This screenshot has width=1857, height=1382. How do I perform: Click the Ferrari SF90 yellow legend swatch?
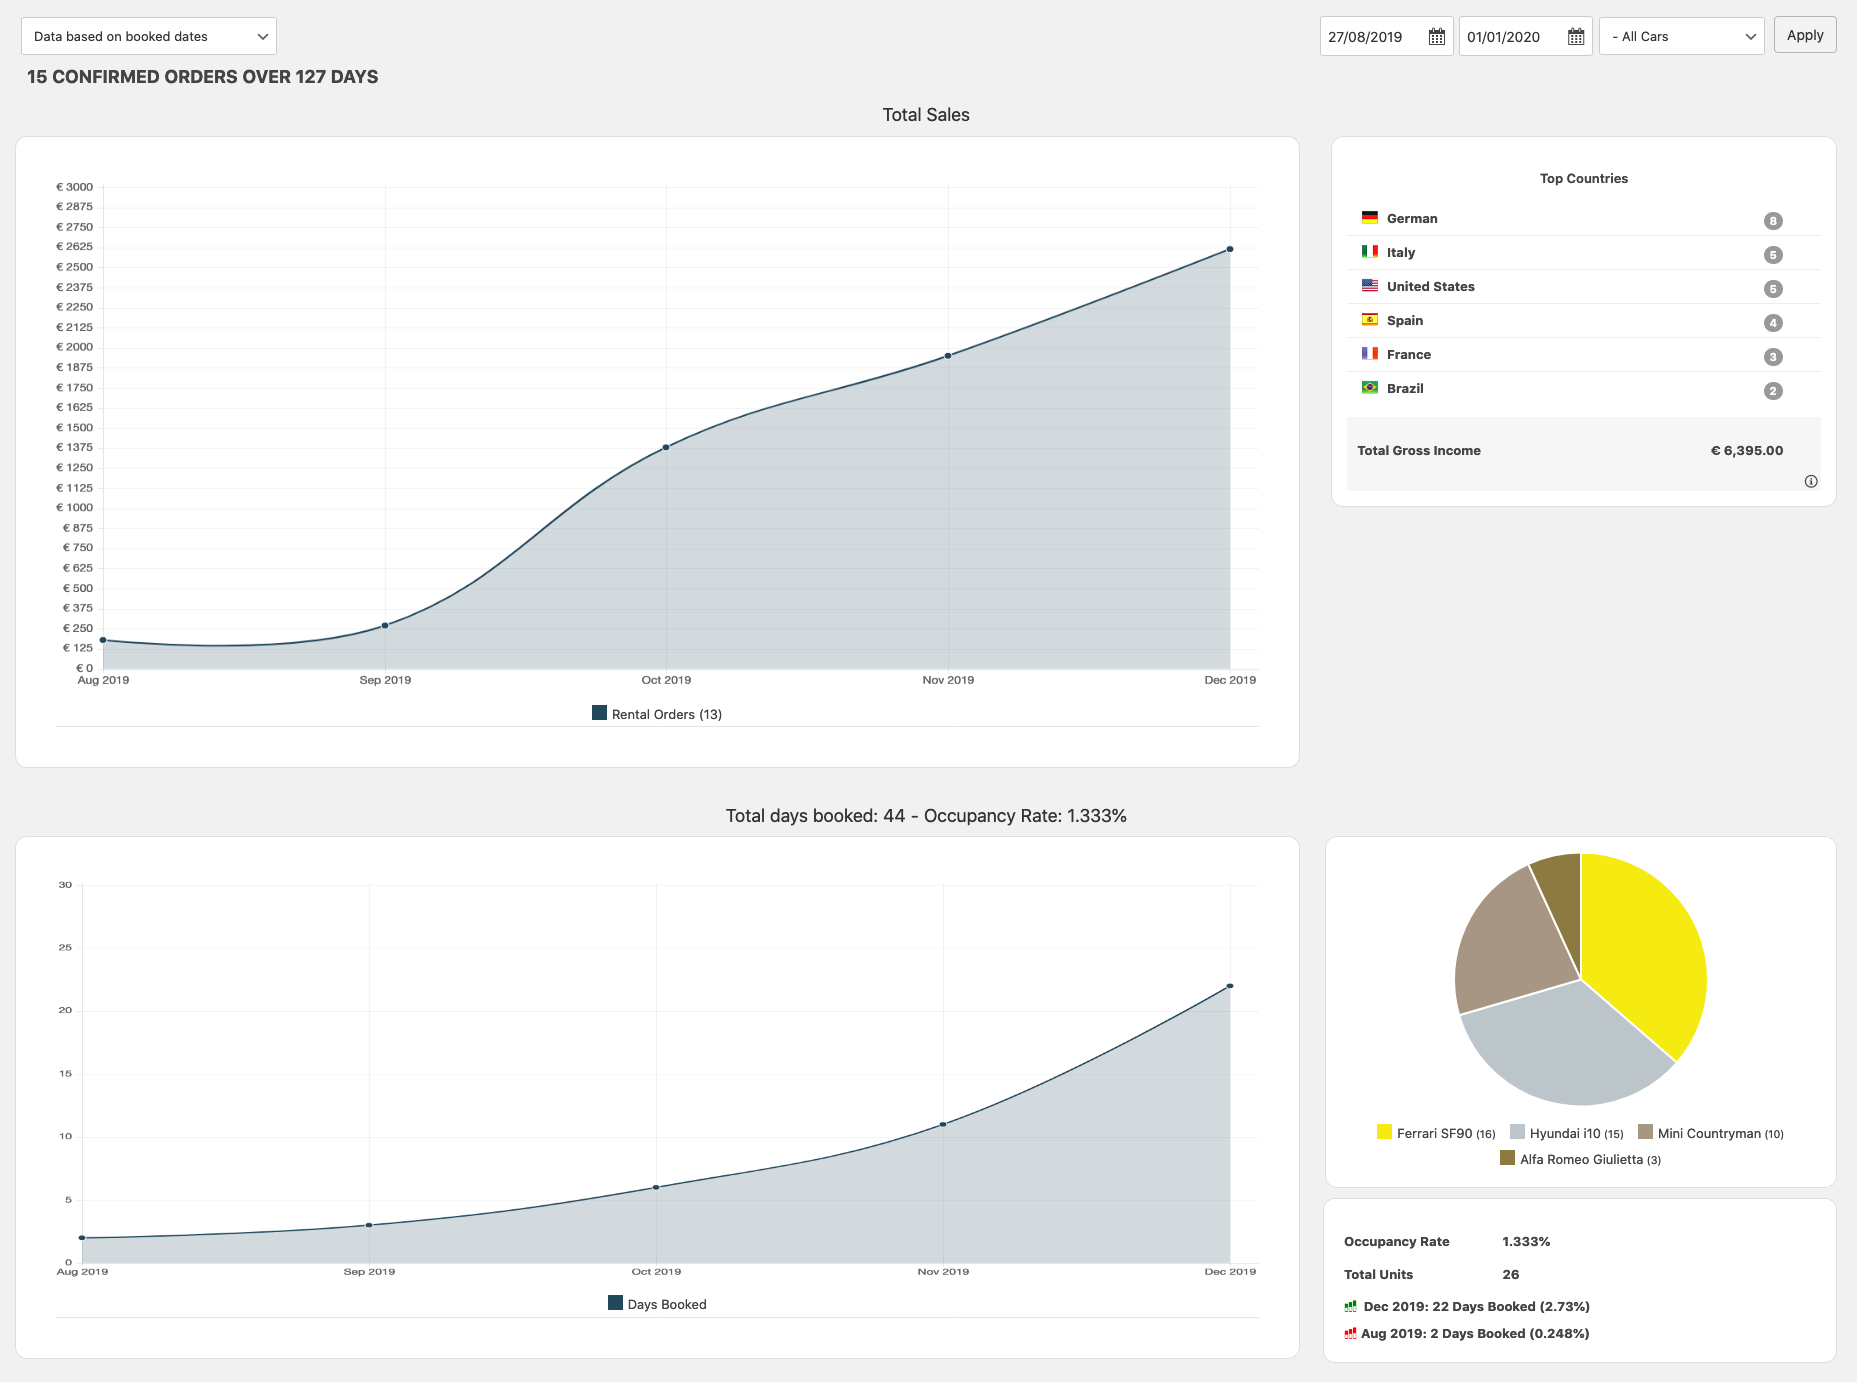(x=1384, y=1132)
